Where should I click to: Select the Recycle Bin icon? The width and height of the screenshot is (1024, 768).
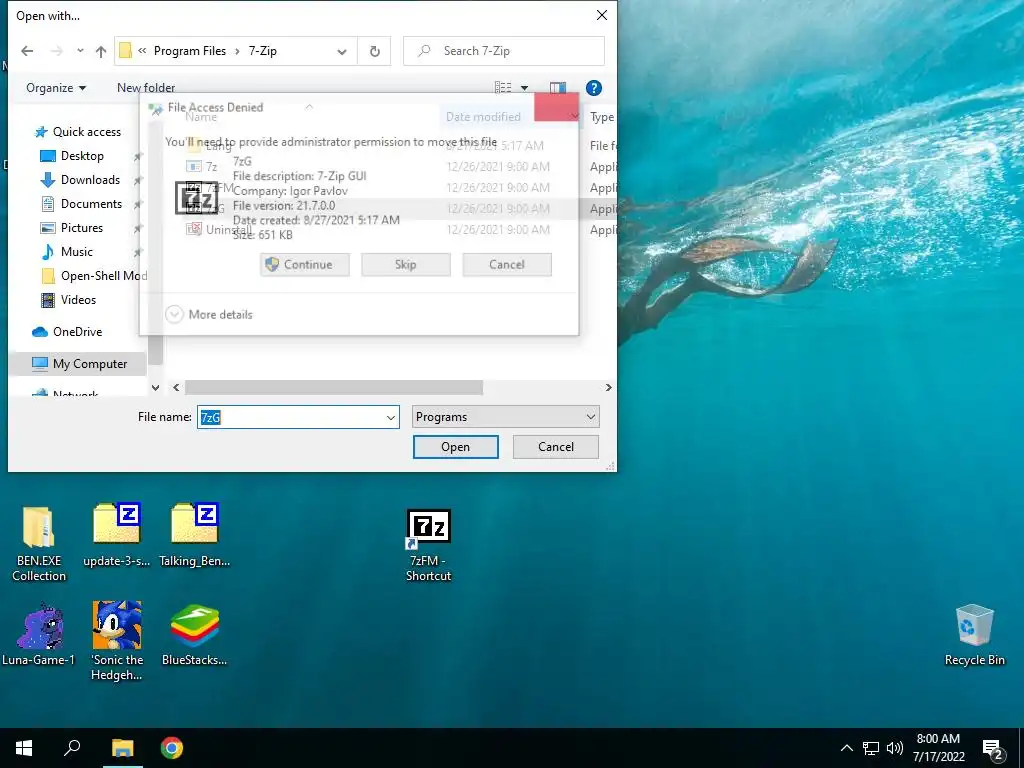[974, 635]
